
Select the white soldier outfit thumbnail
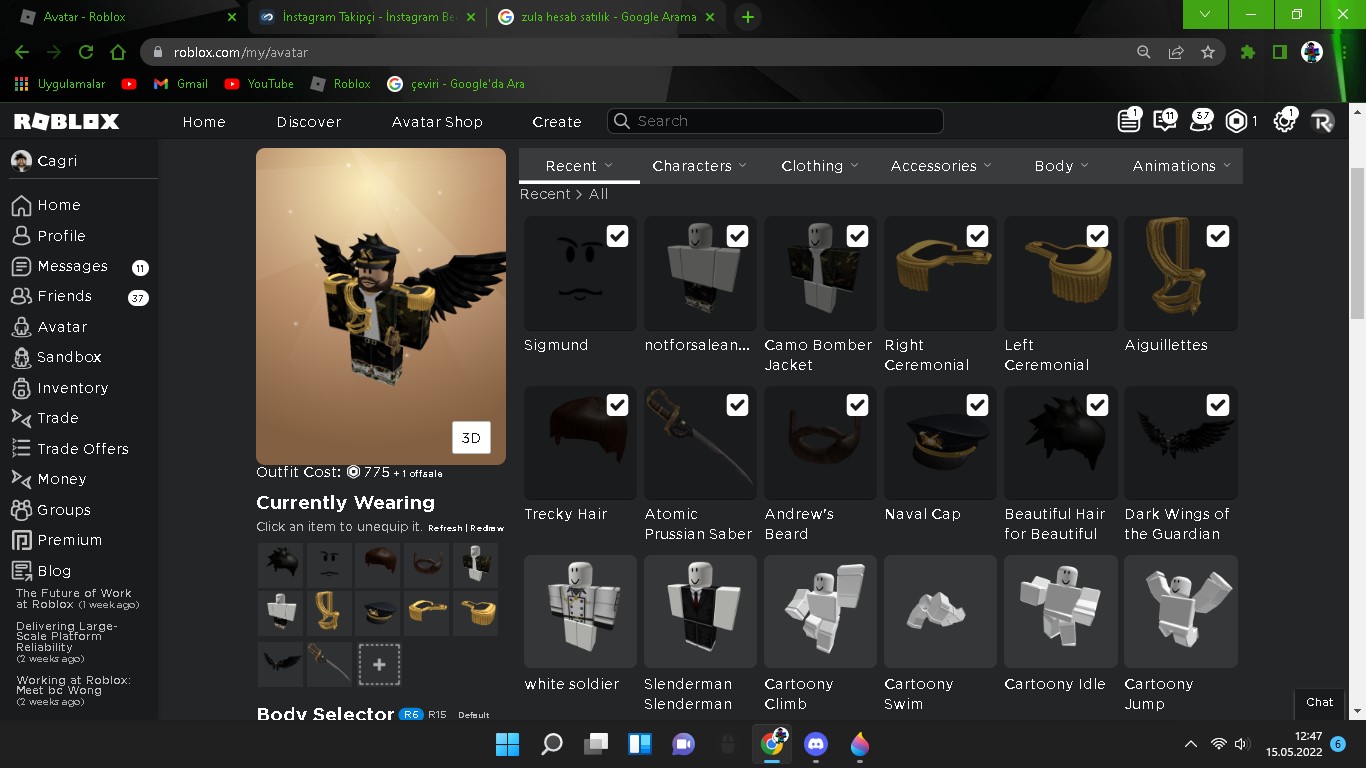click(x=580, y=611)
